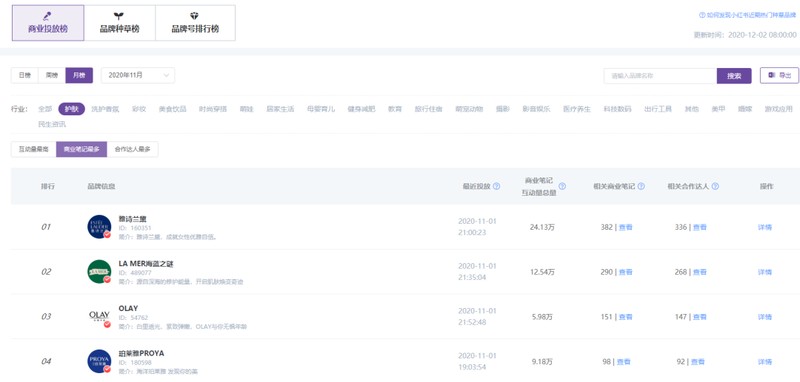Switch ranking period to 周榜

(x=52, y=75)
